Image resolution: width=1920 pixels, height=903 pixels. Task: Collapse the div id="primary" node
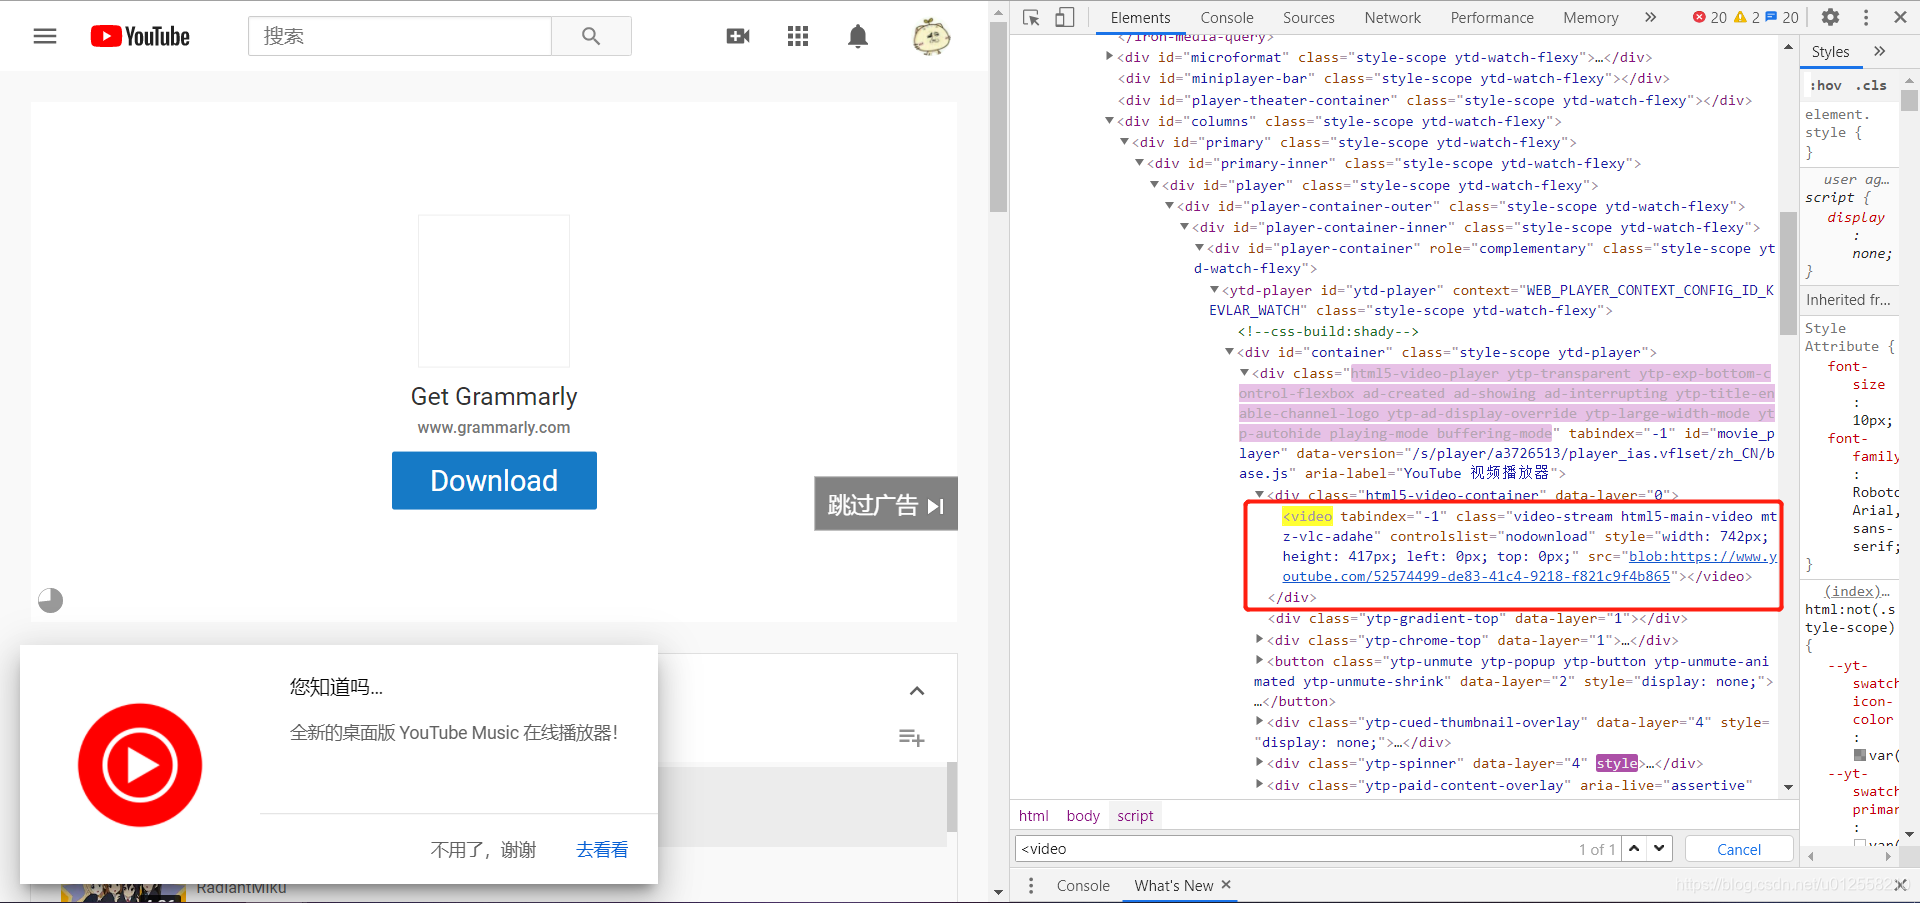pyautogui.click(x=1124, y=142)
